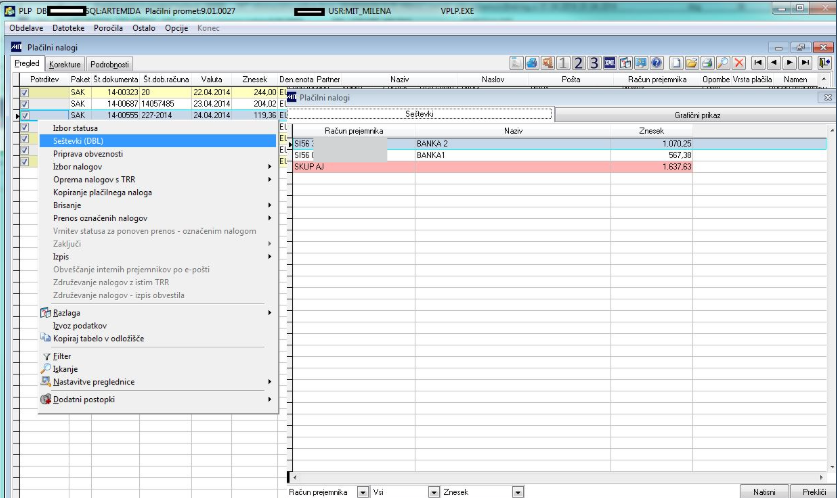Open Opcije in the menu bar
The image size is (837, 498).
pyautogui.click(x=176, y=28)
